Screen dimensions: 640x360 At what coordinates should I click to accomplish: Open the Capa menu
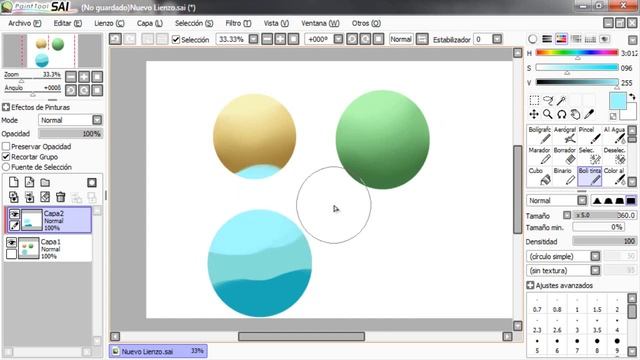click(x=150, y=23)
